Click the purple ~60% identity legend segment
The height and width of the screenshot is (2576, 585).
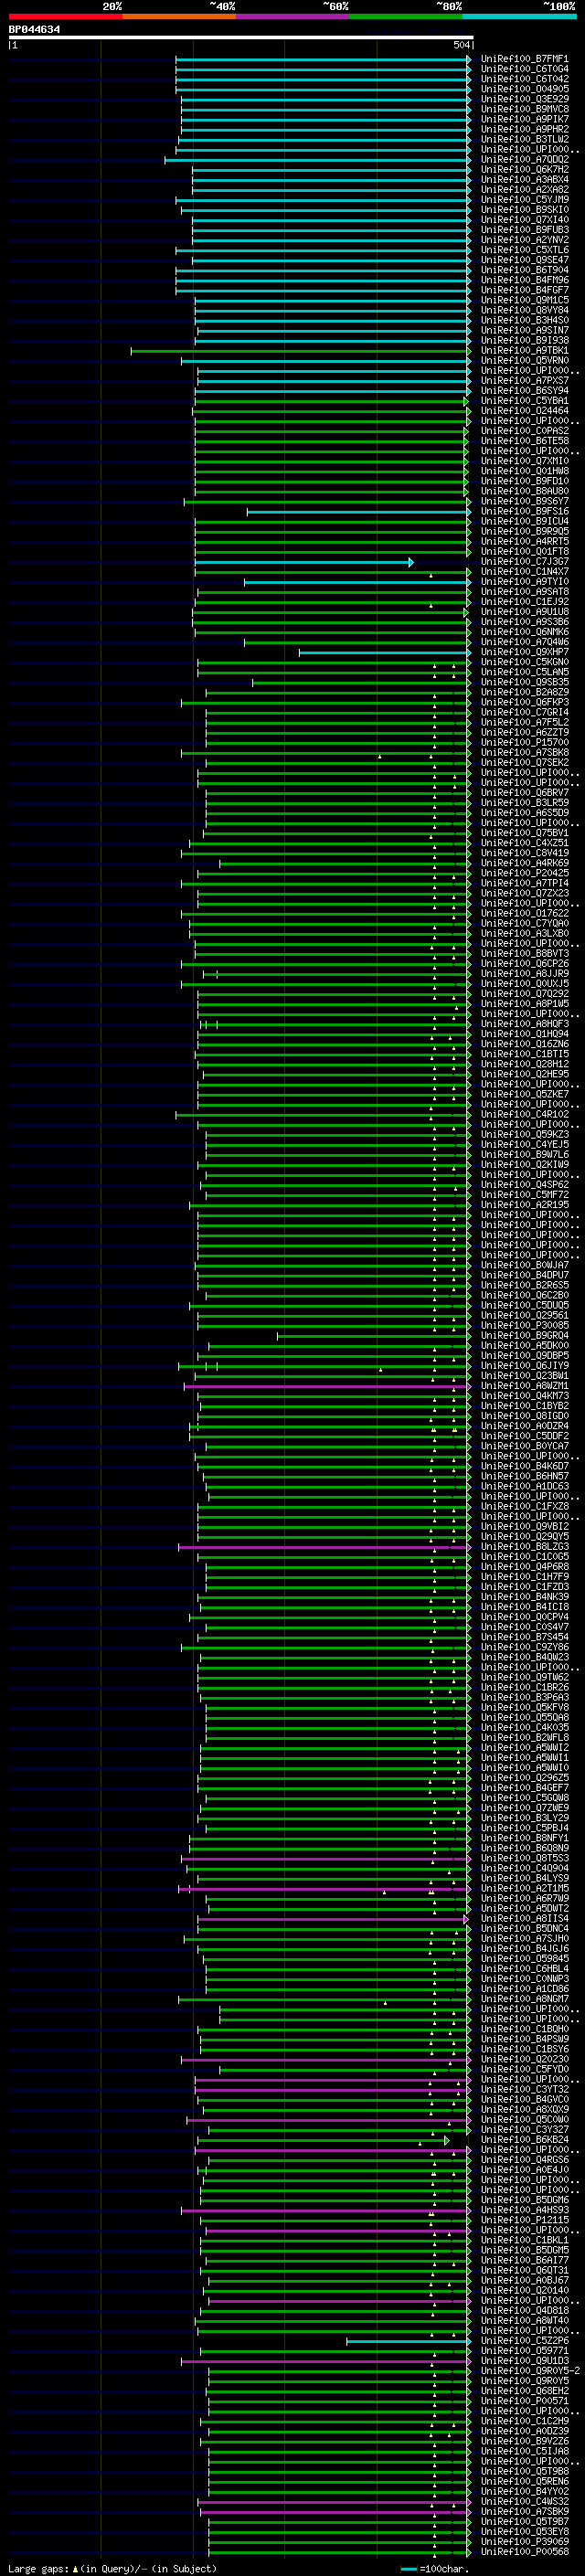pyautogui.click(x=293, y=16)
